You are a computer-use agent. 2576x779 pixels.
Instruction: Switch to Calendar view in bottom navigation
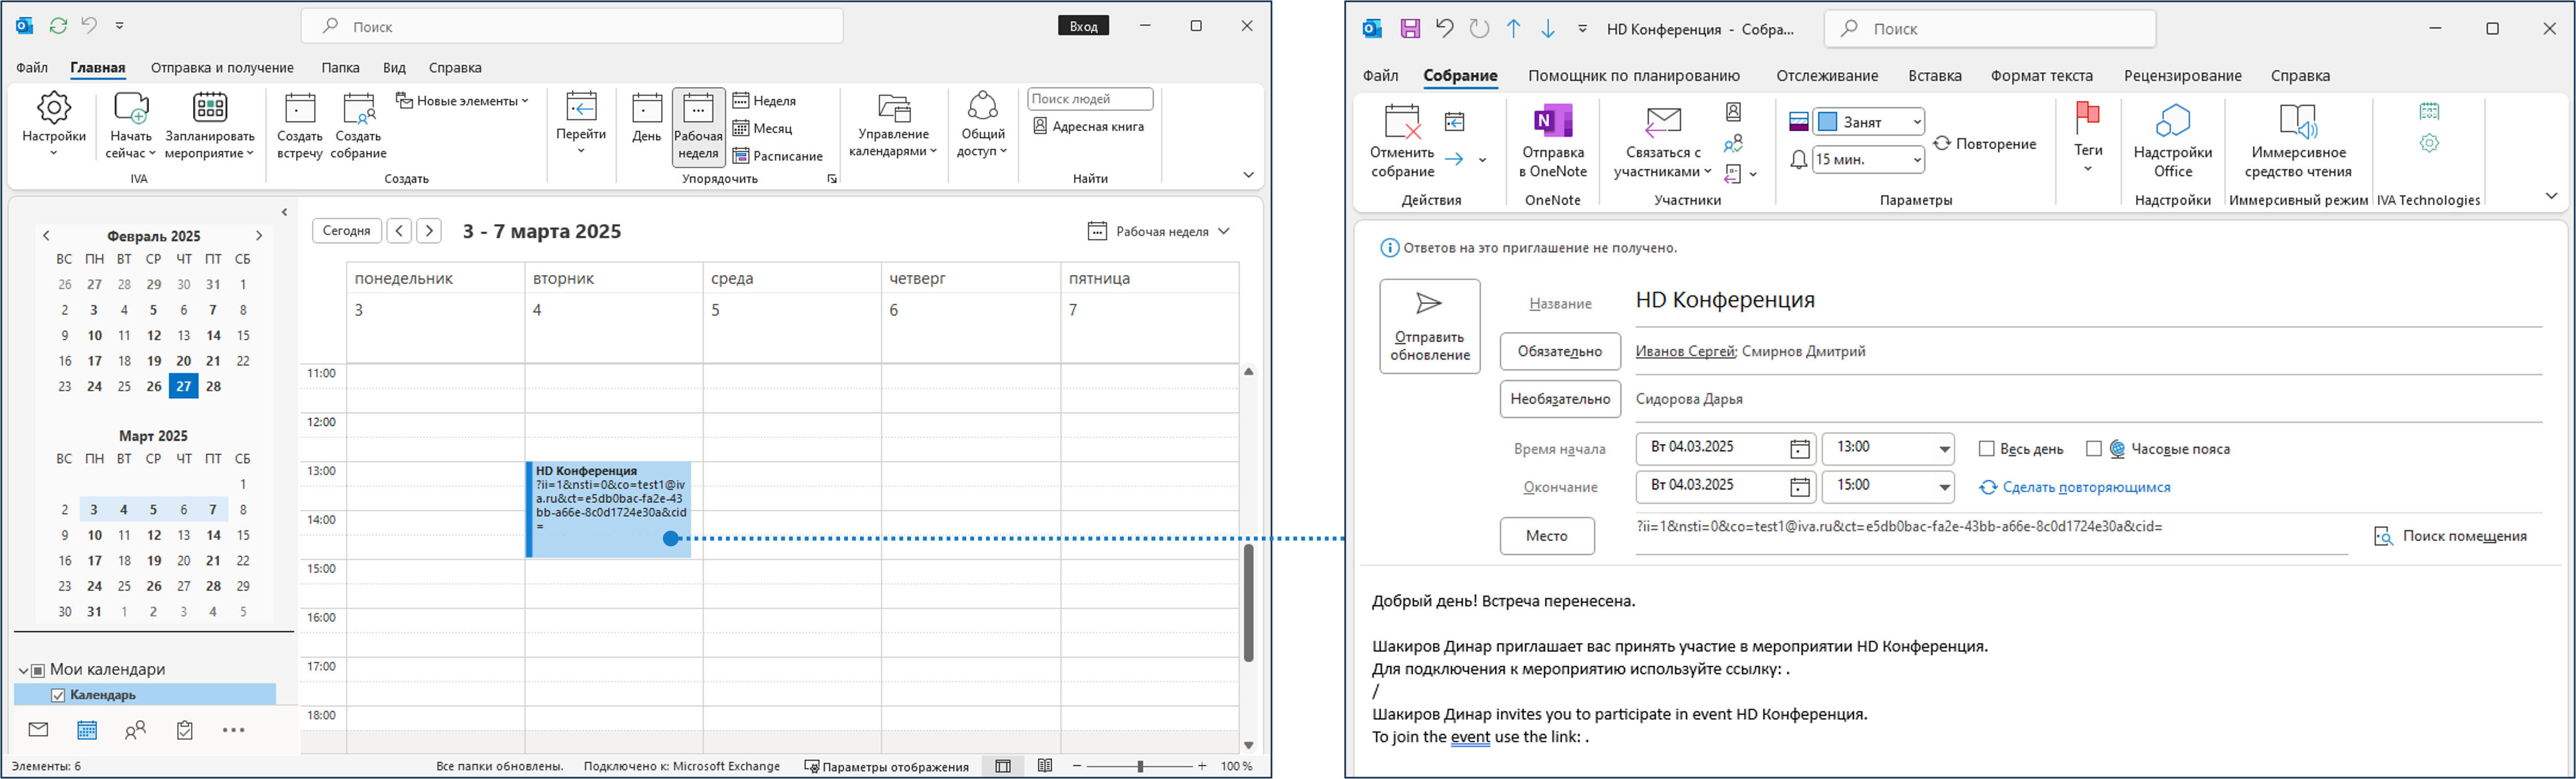[x=87, y=731]
